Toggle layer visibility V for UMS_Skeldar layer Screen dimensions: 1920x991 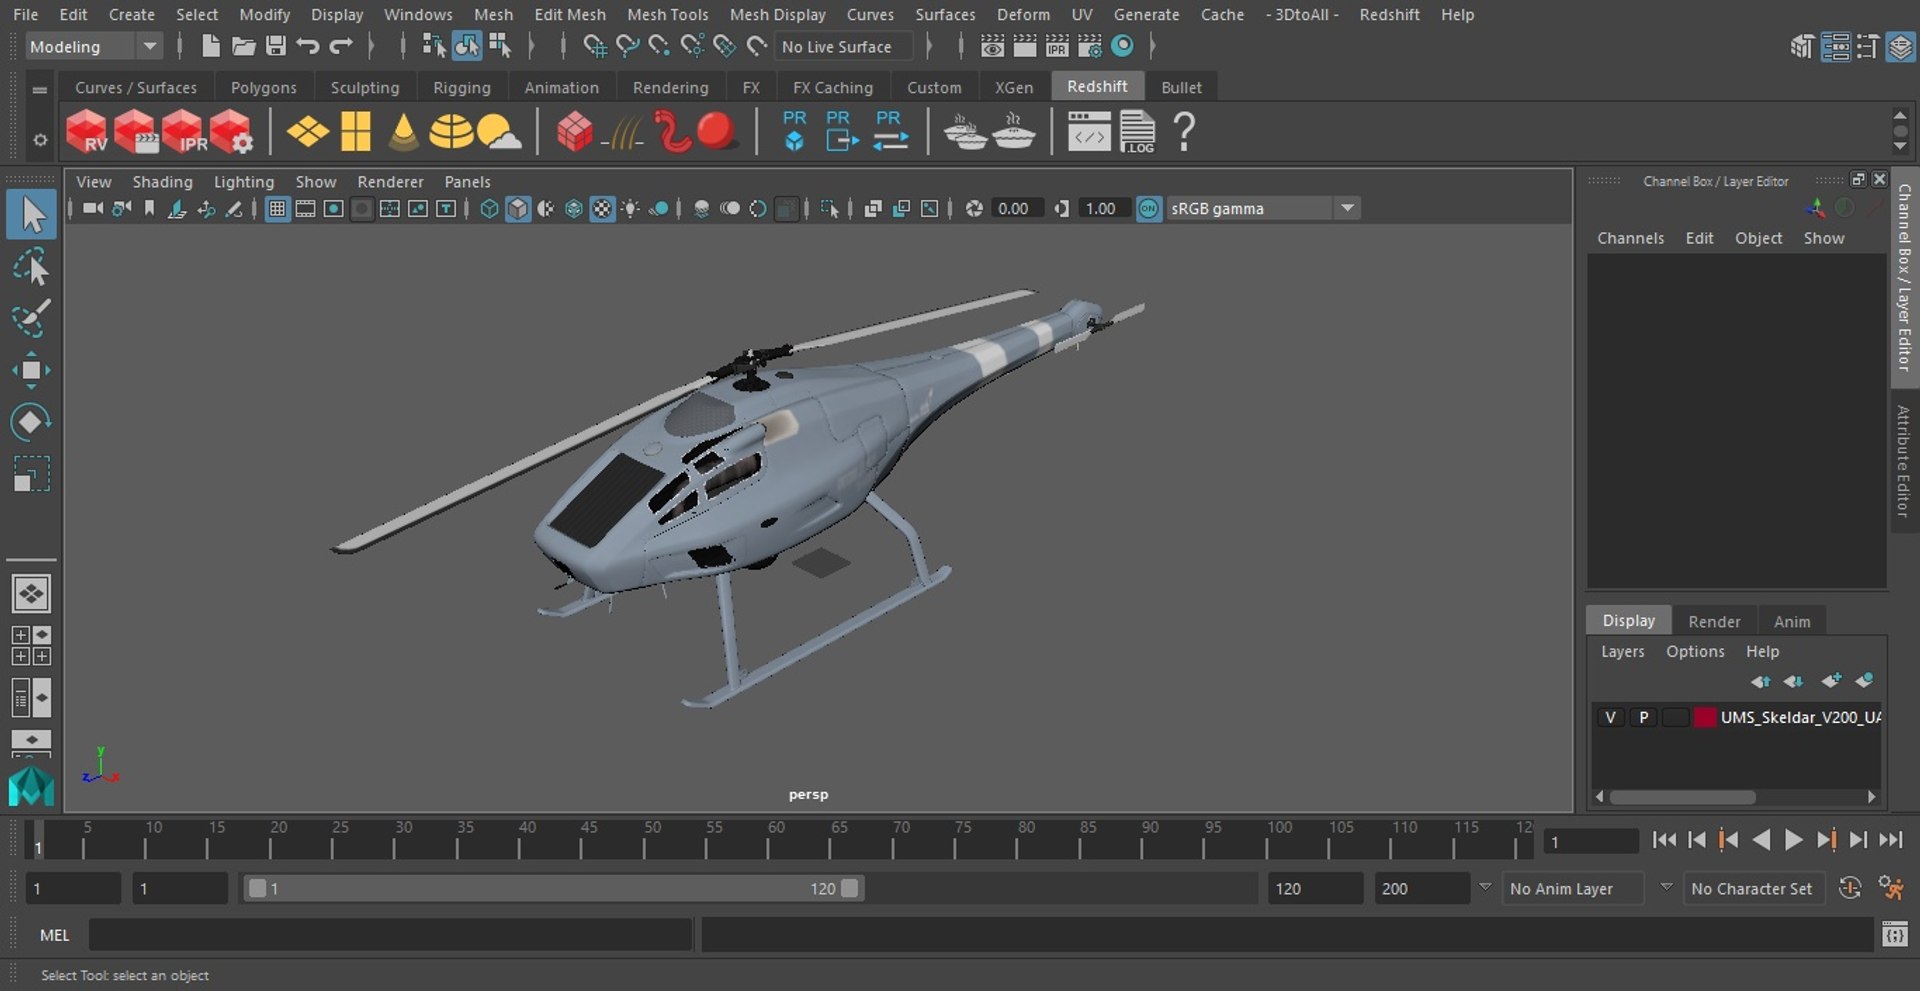tap(1610, 717)
